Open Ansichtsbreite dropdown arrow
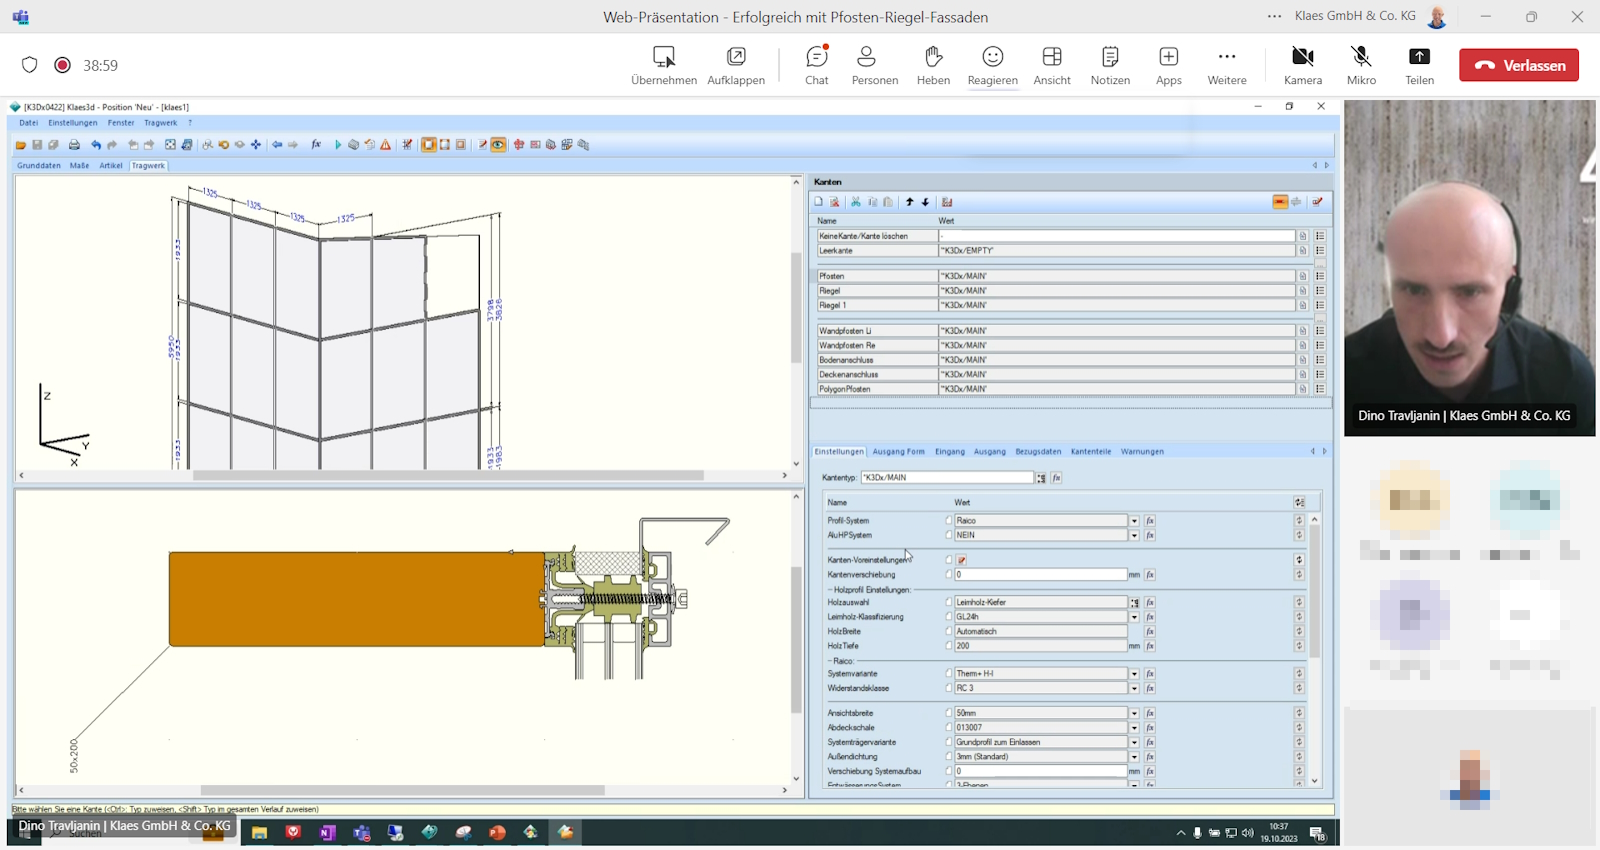Screen dimensions: 1600x850 pos(1134,713)
